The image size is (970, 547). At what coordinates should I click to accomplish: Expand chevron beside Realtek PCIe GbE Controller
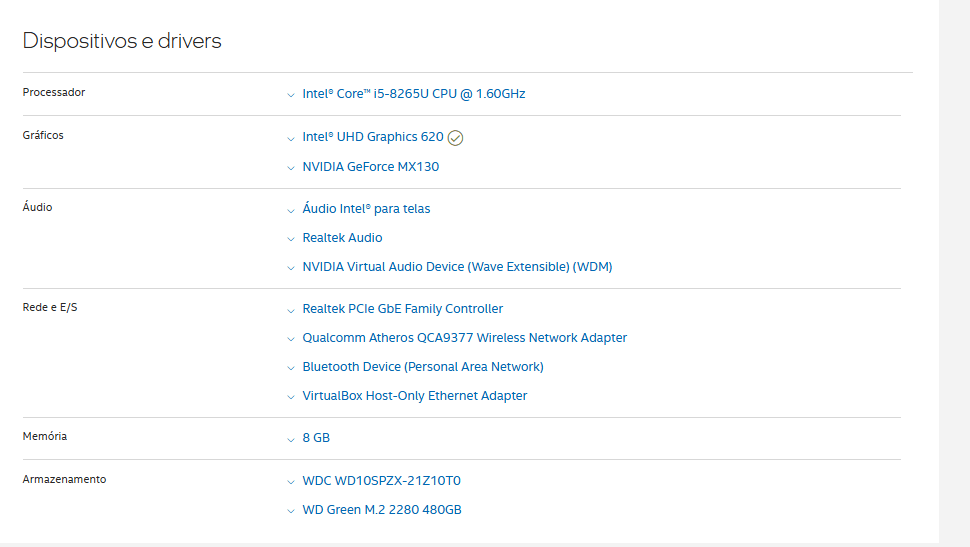pos(291,311)
